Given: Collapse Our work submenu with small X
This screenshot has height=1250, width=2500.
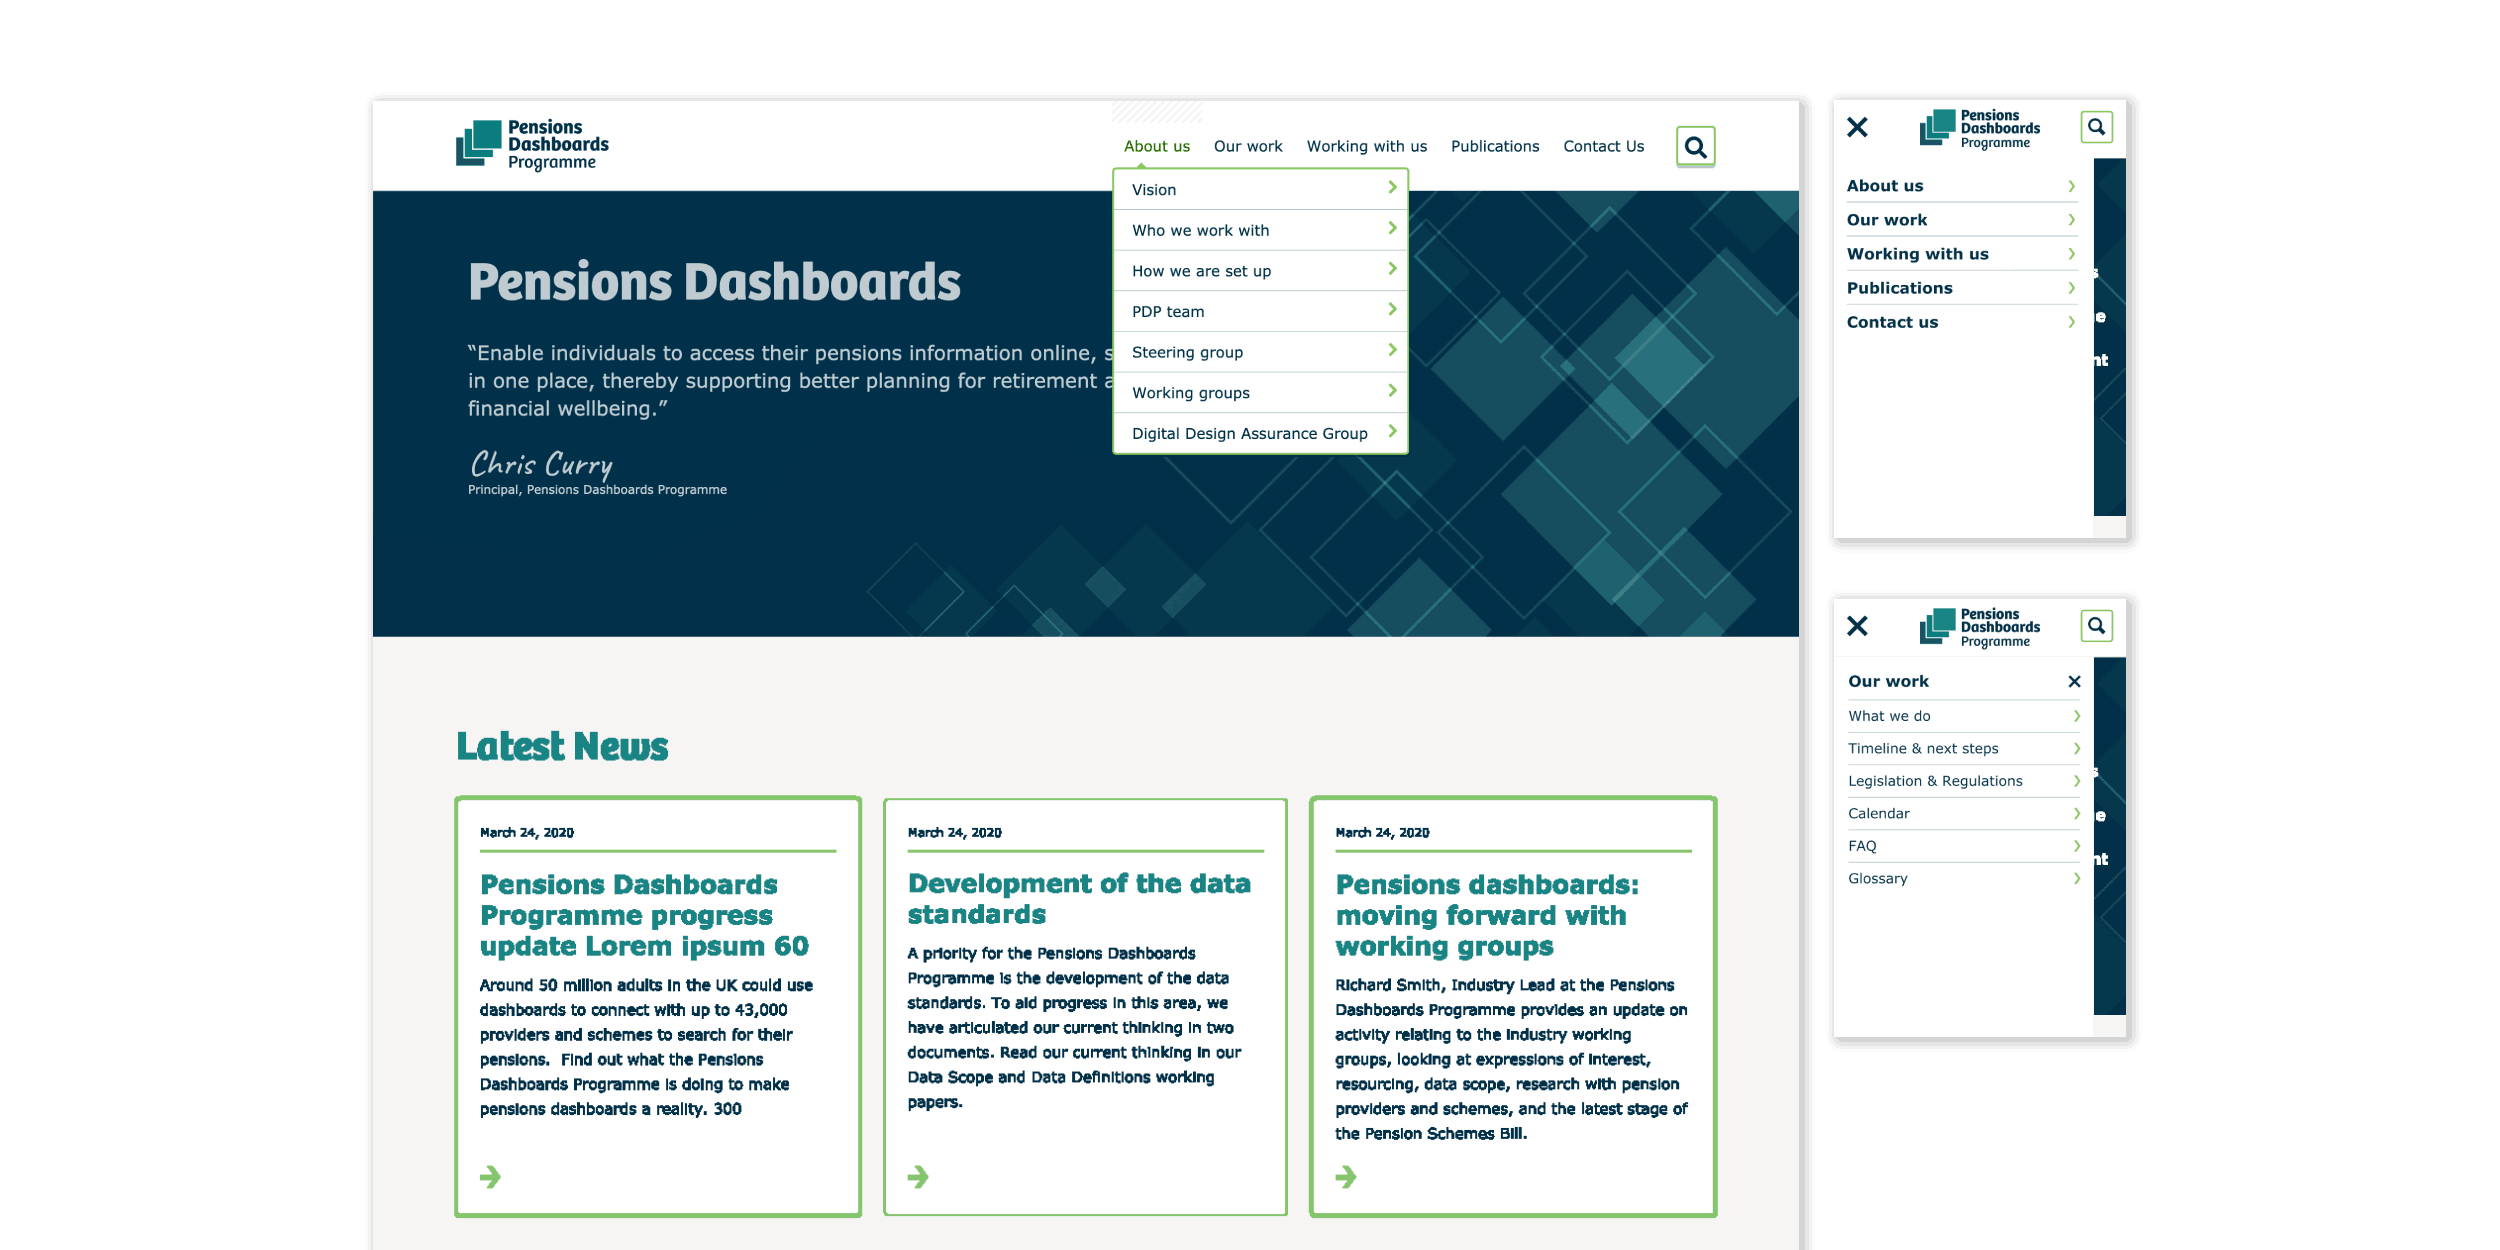Looking at the screenshot, I should pyautogui.click(x=2074, y=681).
